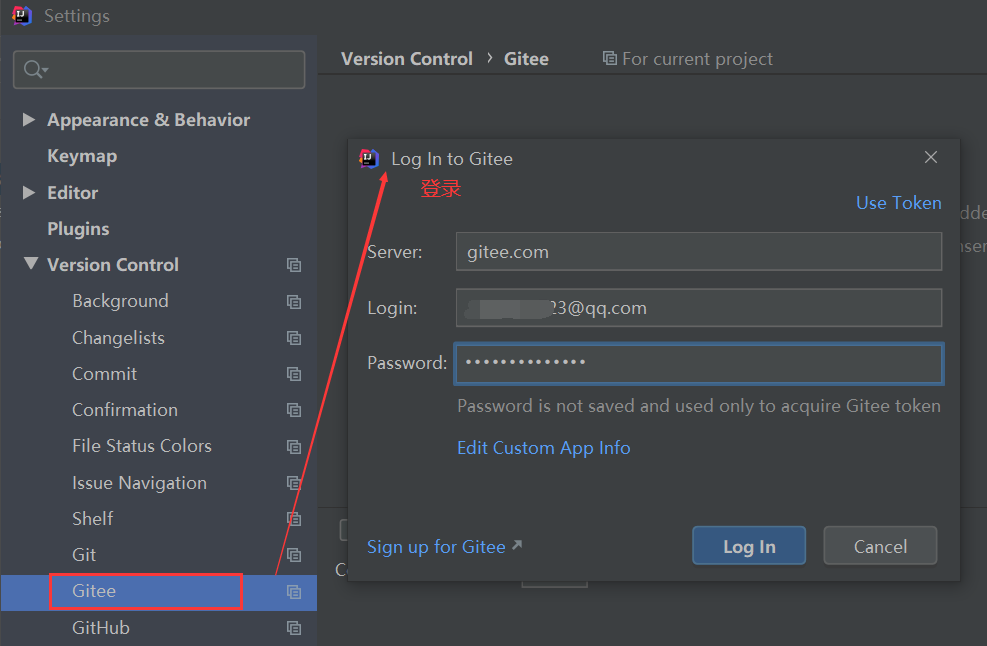Click the project-level icon next to GitHub
Image resolution: width=987 pixels, height=646 pixels.
pos(294,628)
